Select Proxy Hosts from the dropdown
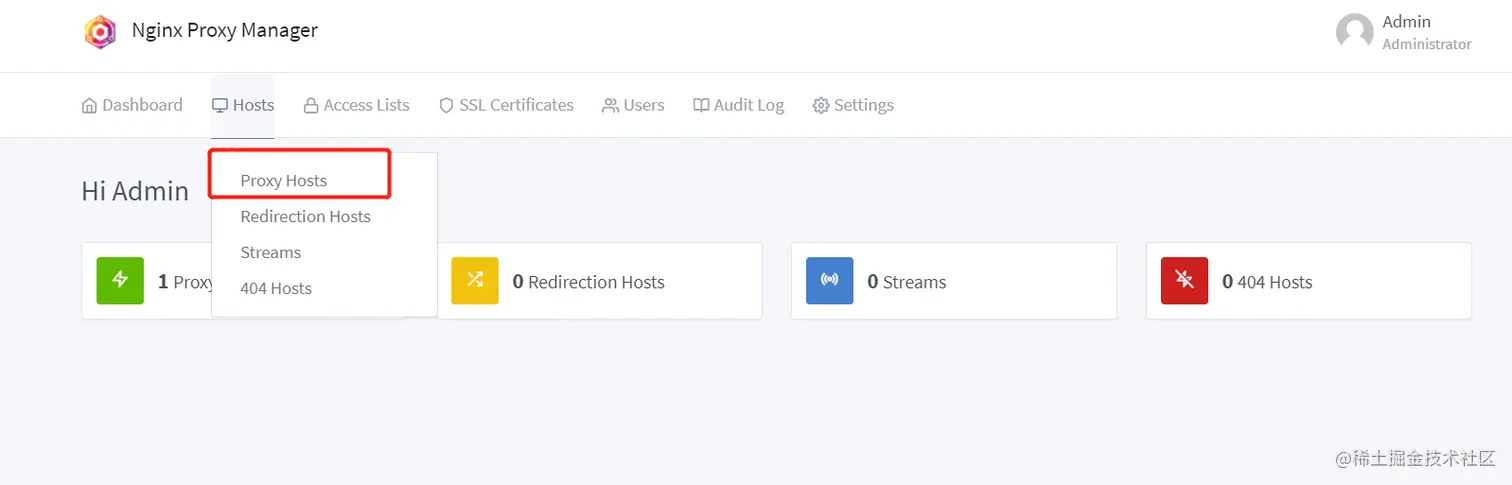This screenshot has height=485, width=1512. pos(284,181)
